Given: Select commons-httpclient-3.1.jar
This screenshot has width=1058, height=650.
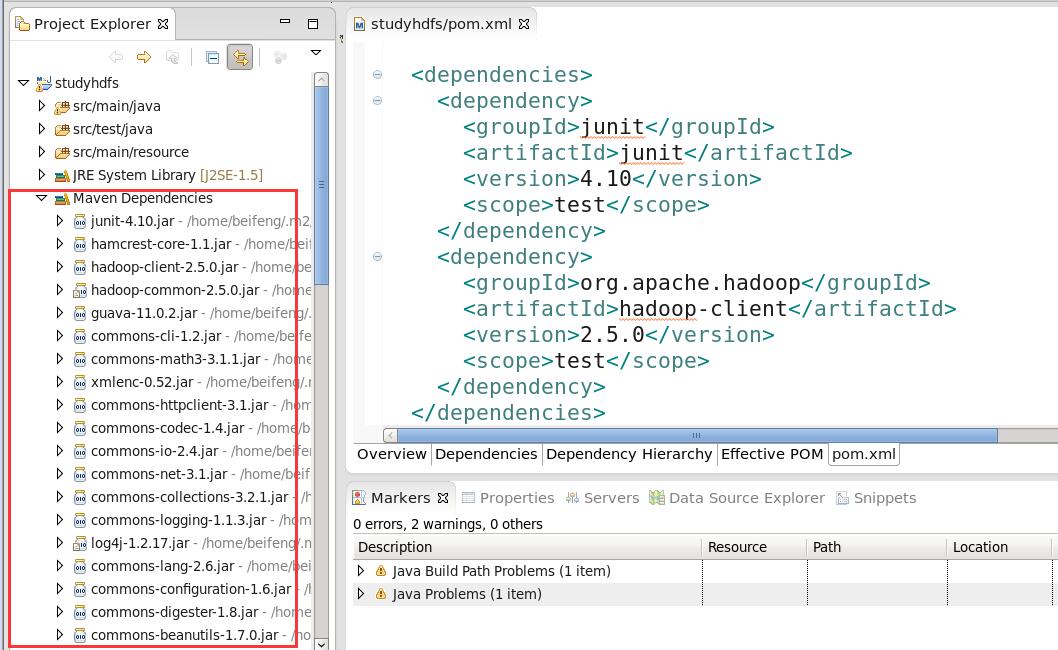Looking at the screenshot, I should [x=179, y=405].
